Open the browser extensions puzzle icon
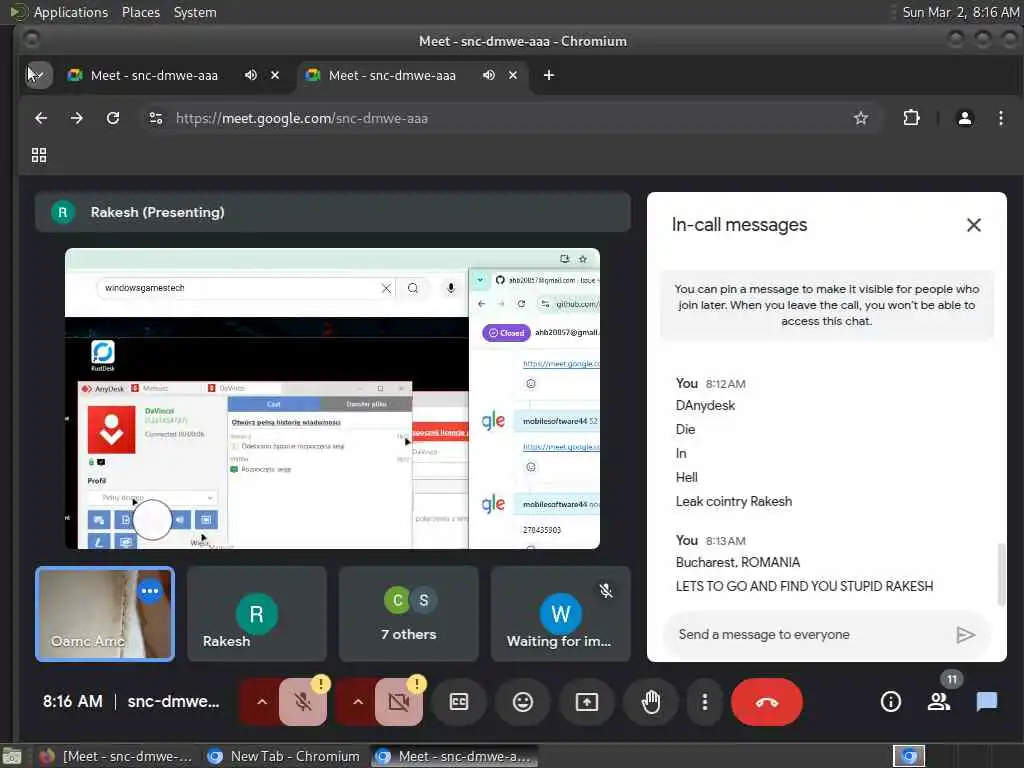The width and height of the screenshot is (1024, 768). pyautogui.click(x=911, y=118)
